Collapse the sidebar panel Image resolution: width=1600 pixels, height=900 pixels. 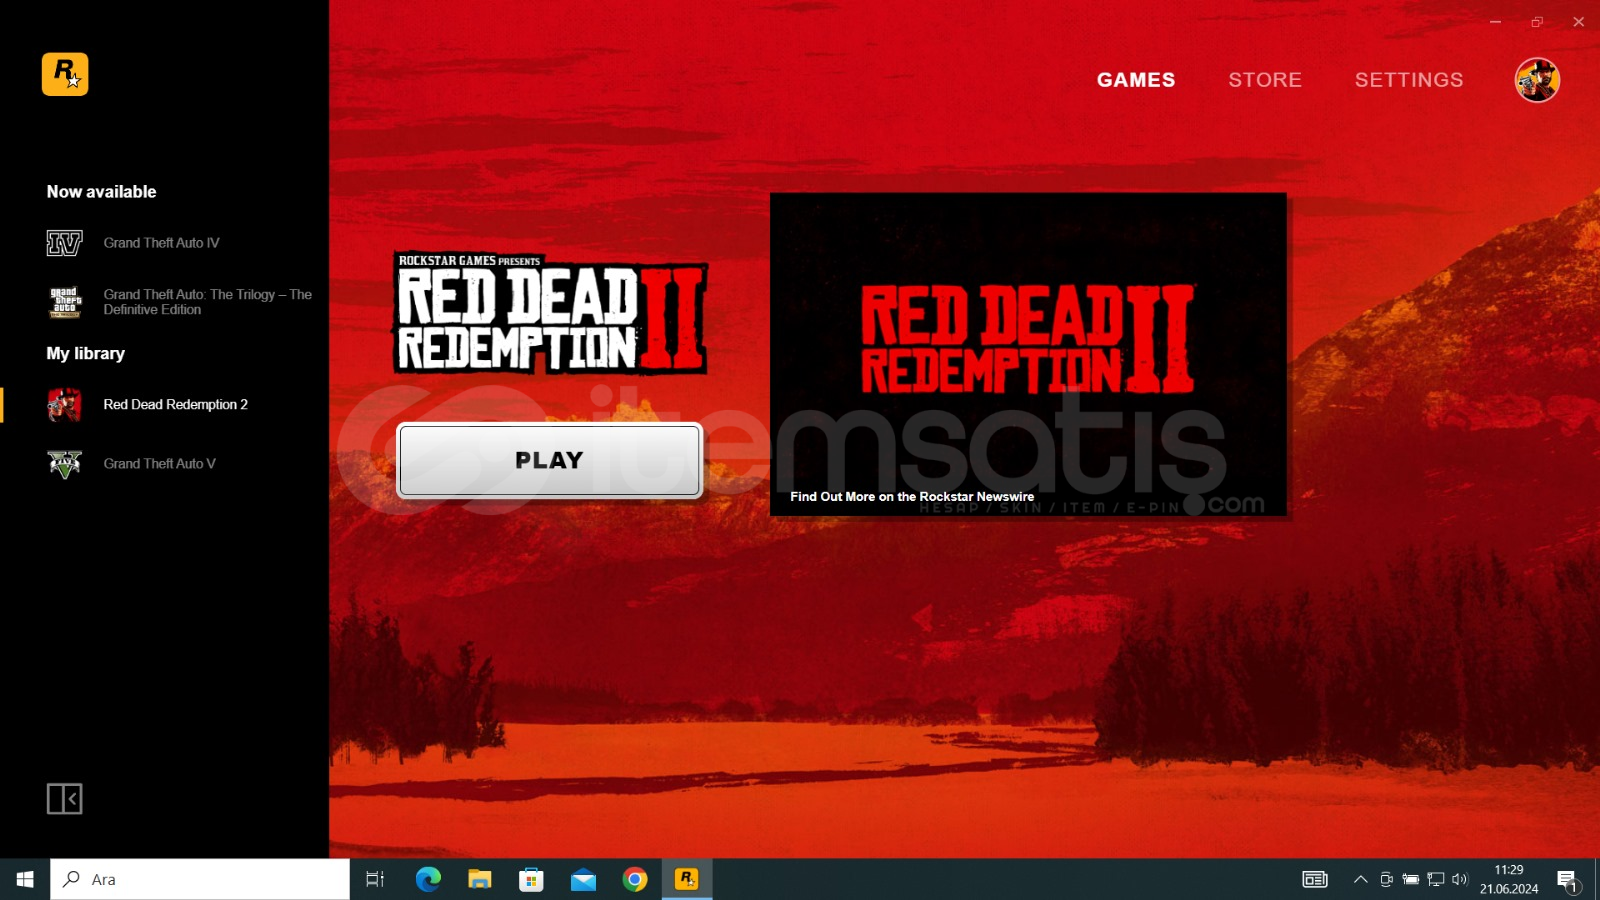[65, 799]
